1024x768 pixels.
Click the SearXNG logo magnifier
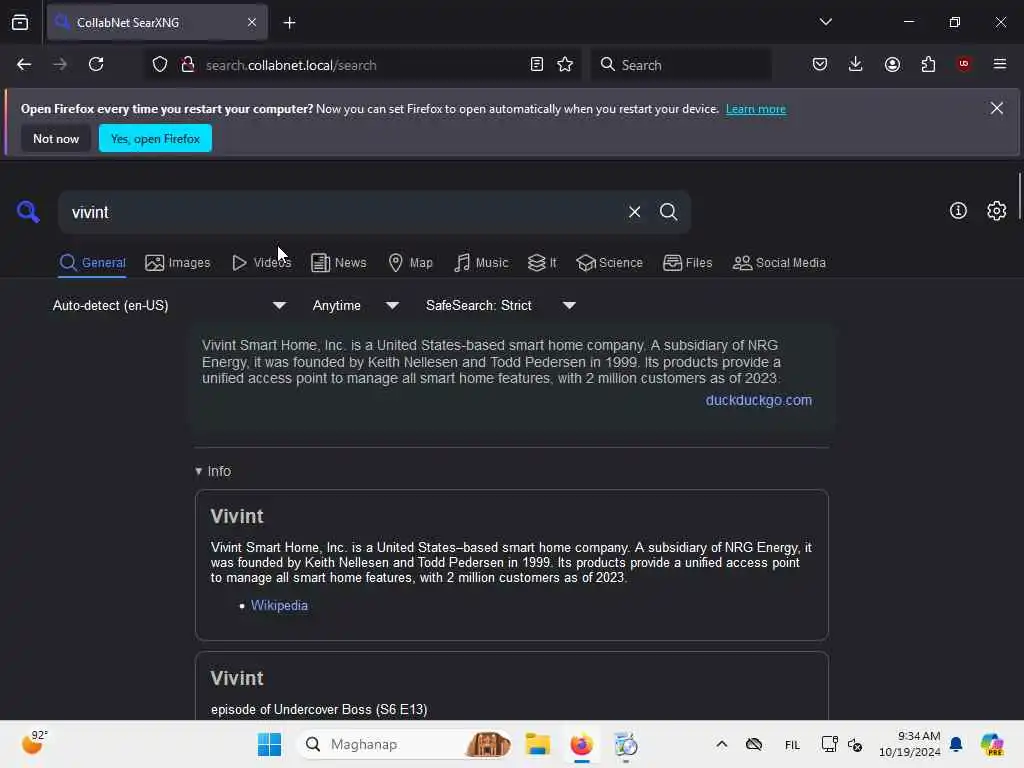pos(28,212)
